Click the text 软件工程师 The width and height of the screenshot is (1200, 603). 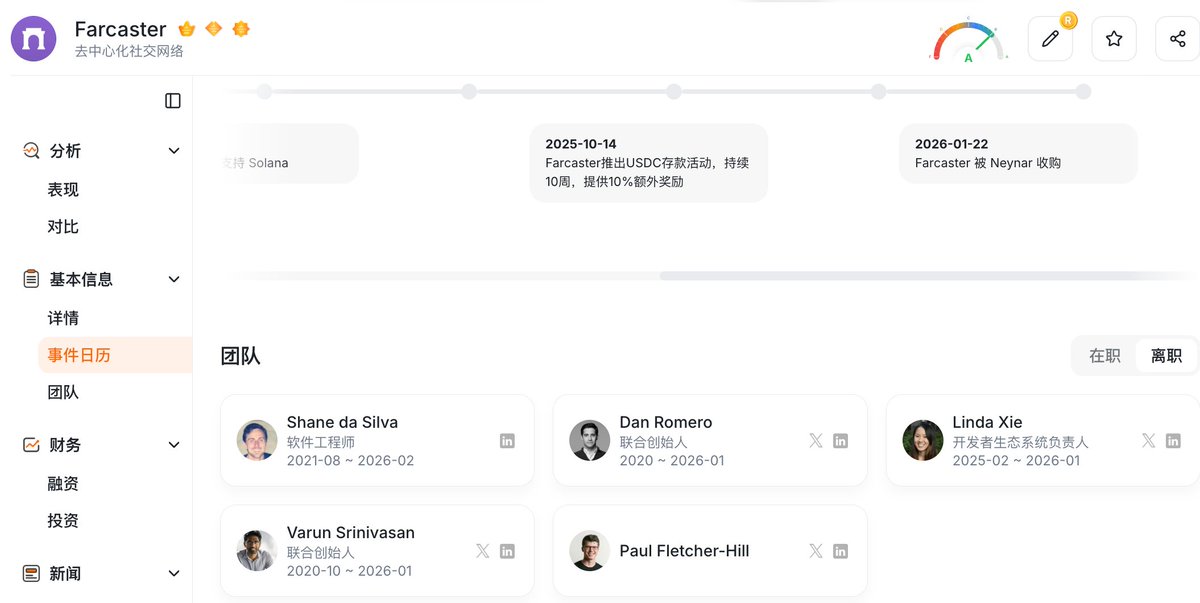[321, 442]
